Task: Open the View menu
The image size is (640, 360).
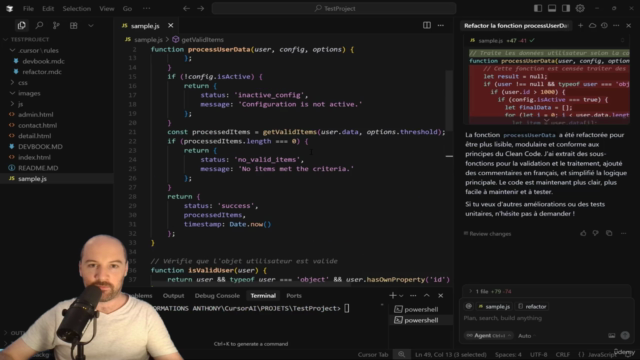Action: coord(107,9)
